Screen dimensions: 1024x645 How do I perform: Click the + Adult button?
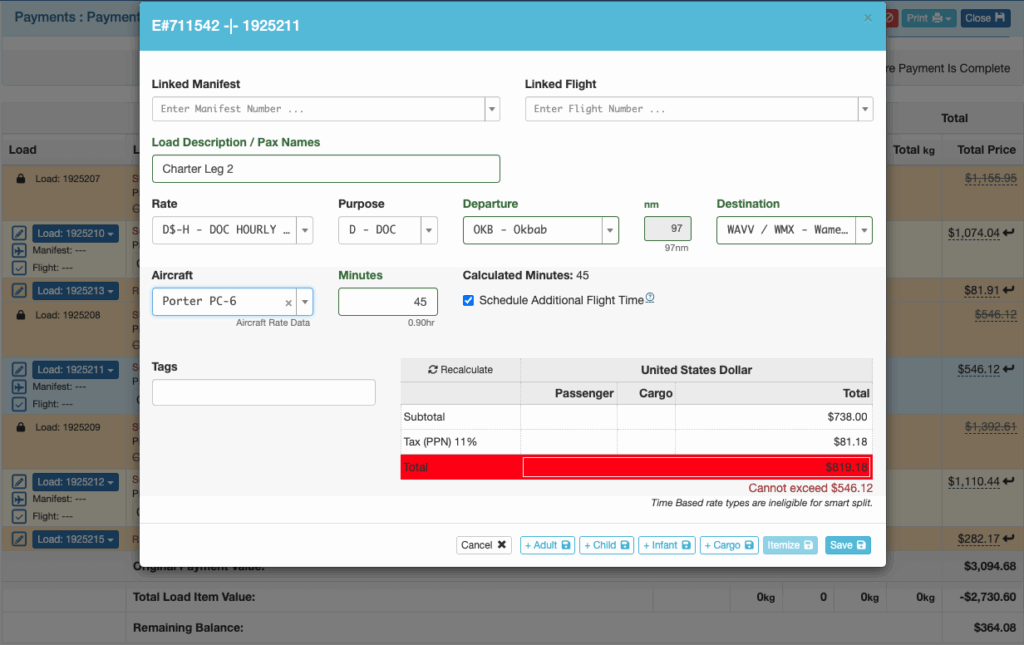(x=546, y=545)
